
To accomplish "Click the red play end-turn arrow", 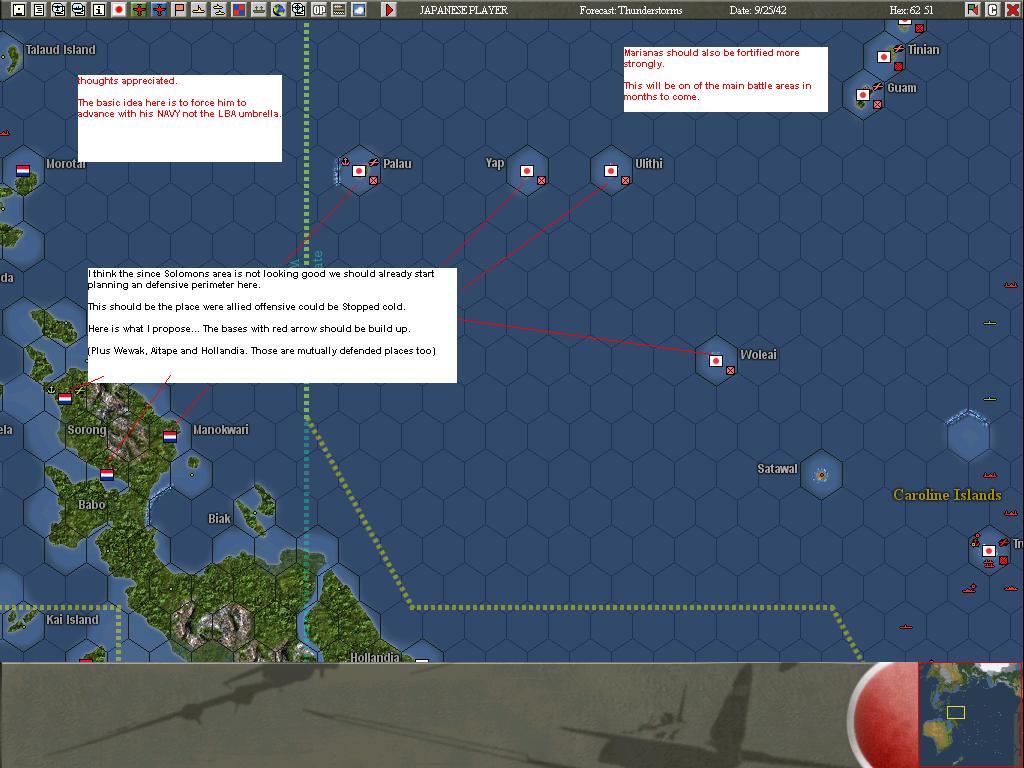I will click(x=389, y=10).
